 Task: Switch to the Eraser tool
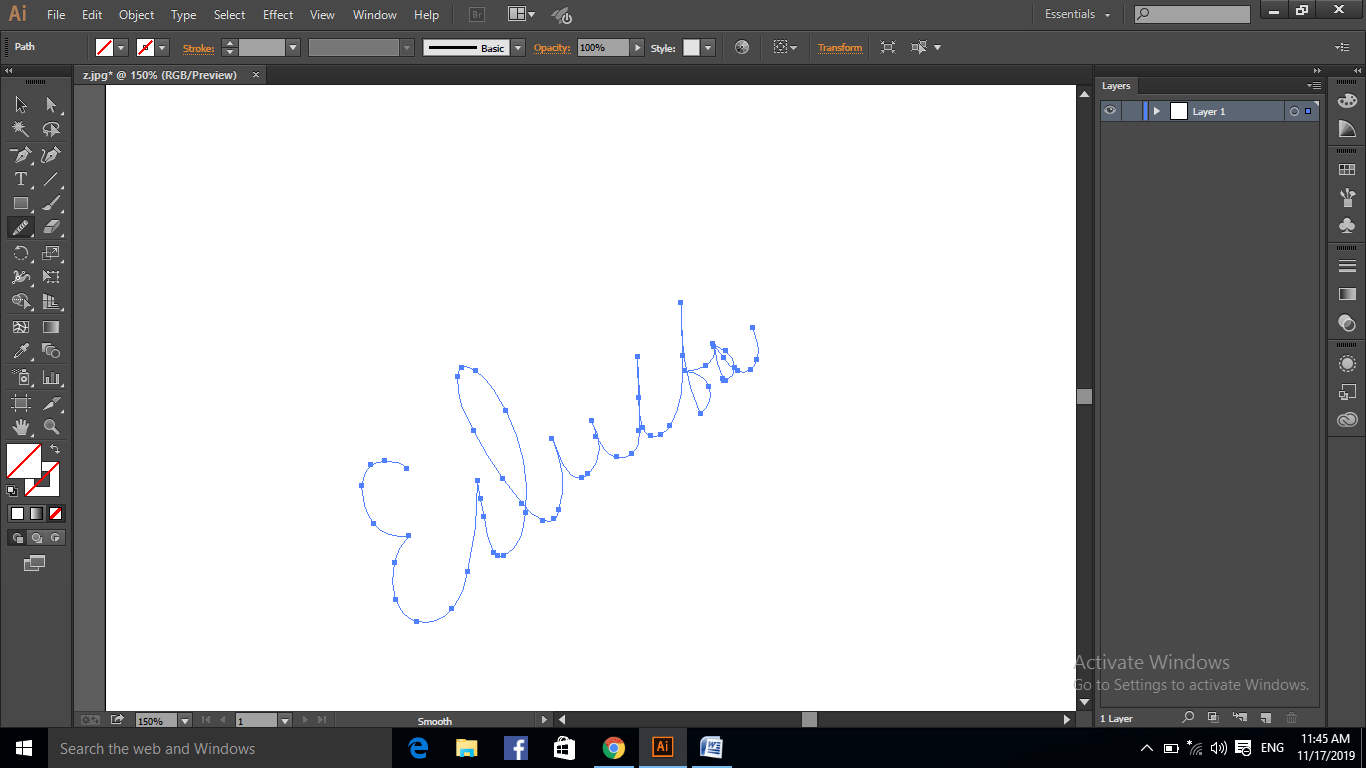(52, 227)
